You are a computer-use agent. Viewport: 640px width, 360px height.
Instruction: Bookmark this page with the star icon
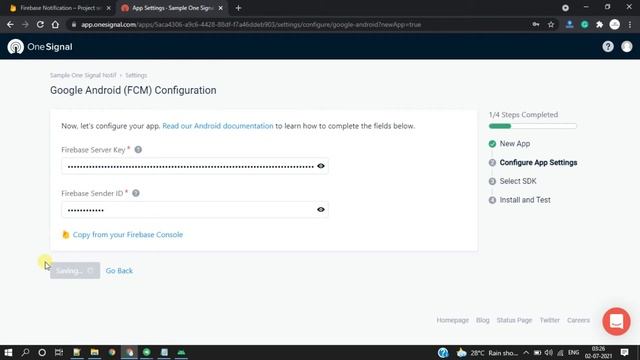click(x=551, y=24)
